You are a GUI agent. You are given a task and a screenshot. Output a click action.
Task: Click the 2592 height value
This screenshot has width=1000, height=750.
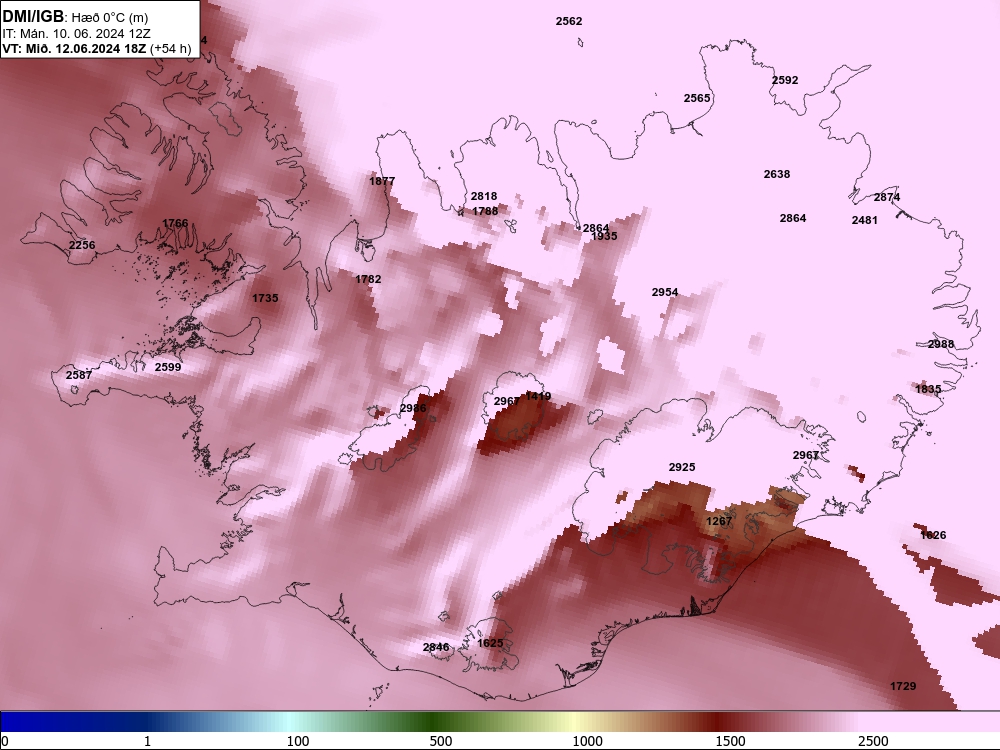coord(785,80)
